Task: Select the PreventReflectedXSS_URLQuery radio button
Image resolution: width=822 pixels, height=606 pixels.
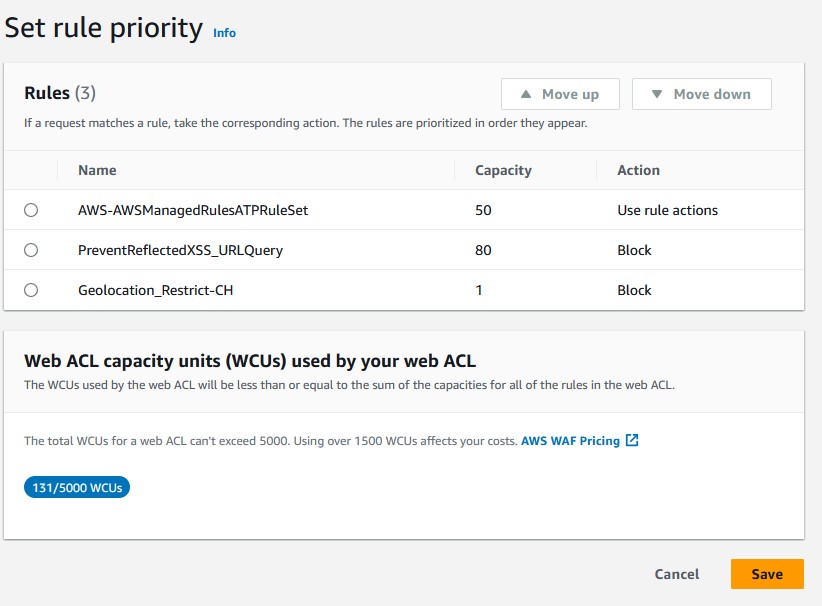Action: tap(31, 250)
